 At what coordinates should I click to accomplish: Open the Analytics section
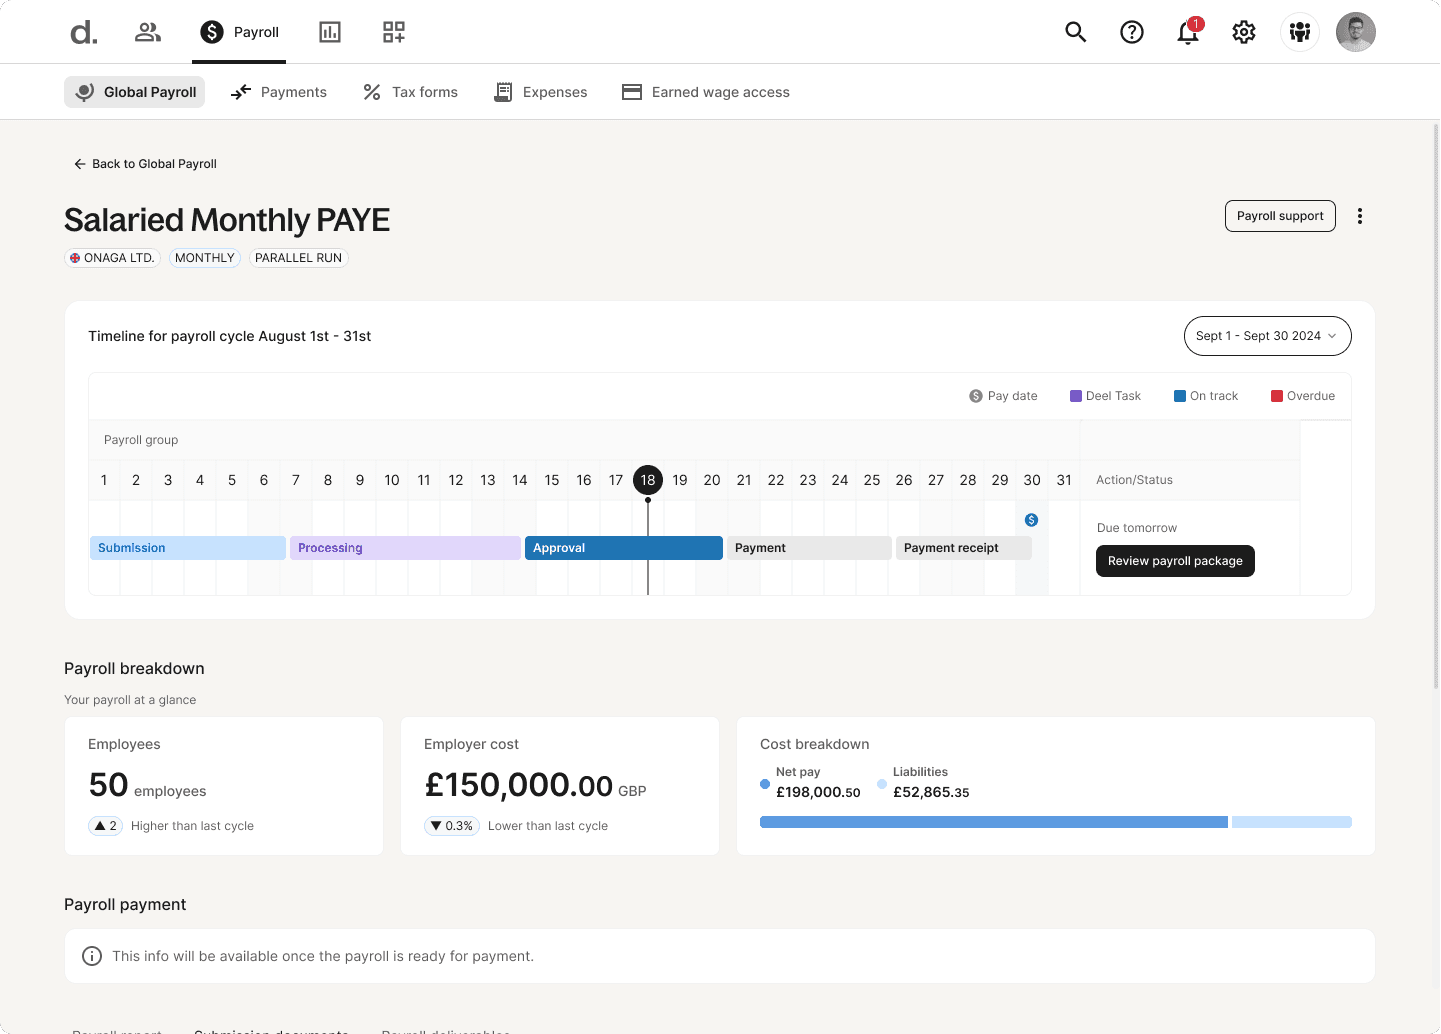click(x=330, y=31)
